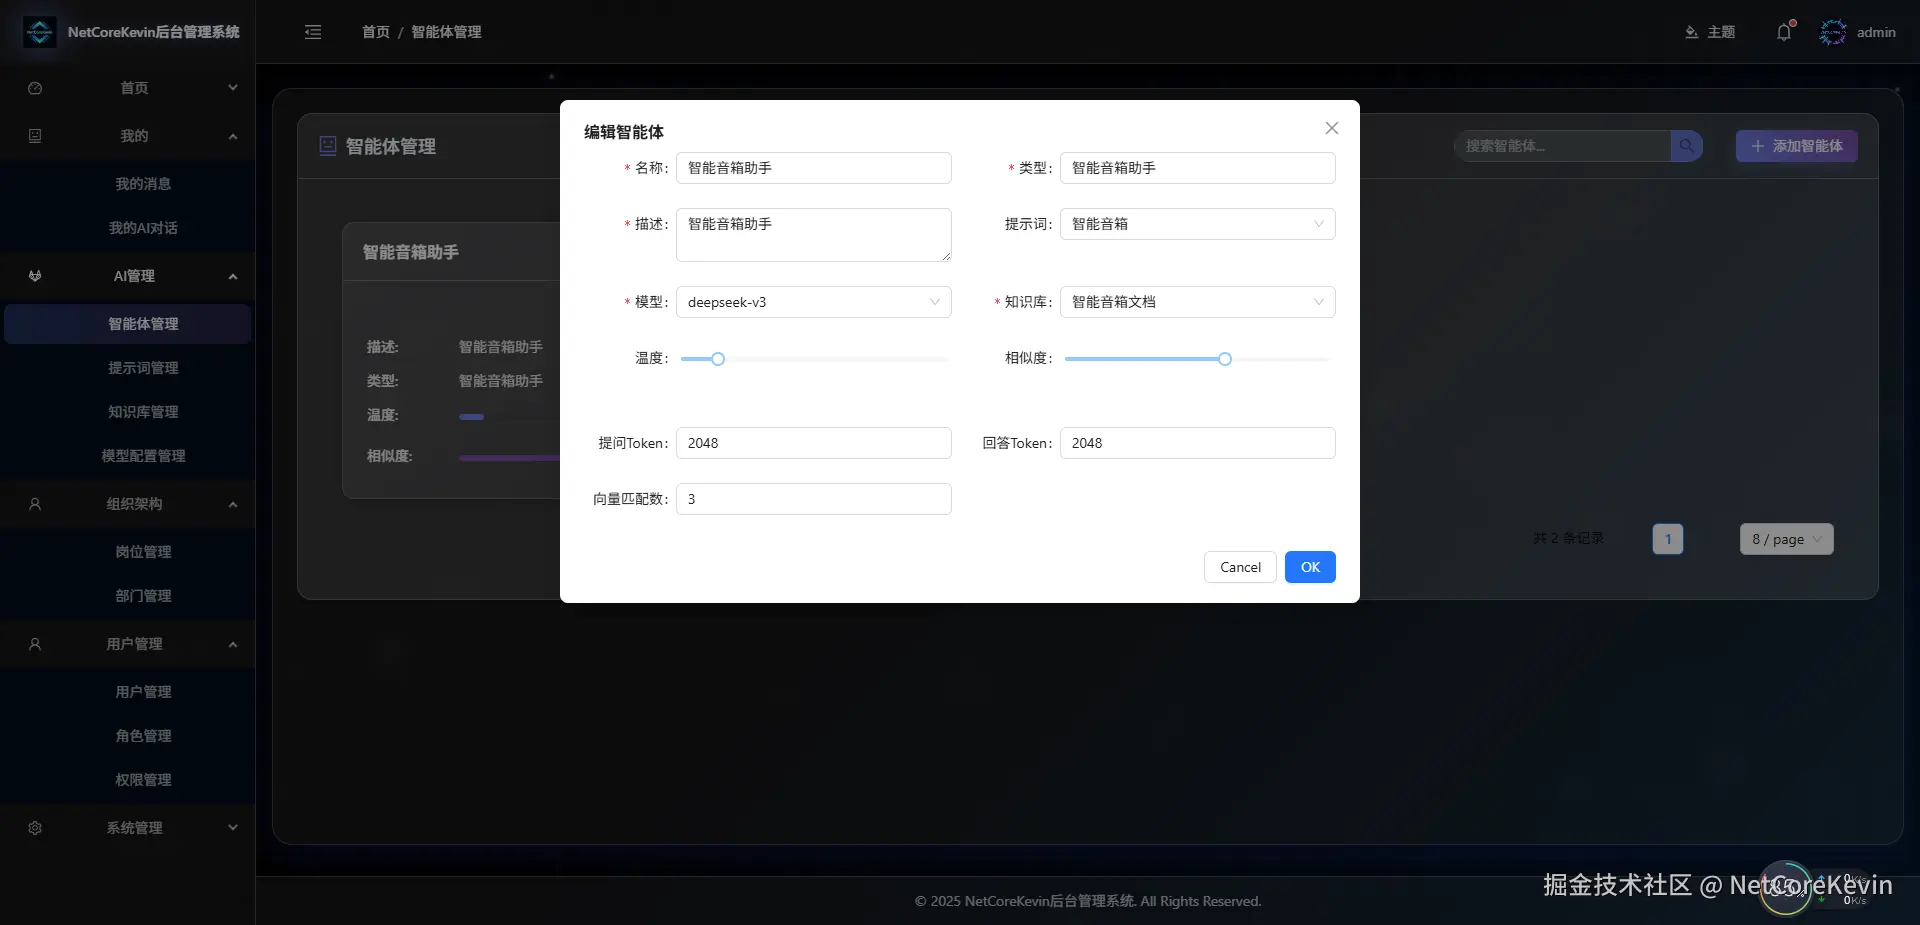Click the 首页 compass icon in sidebar

(x=34, y=88)
